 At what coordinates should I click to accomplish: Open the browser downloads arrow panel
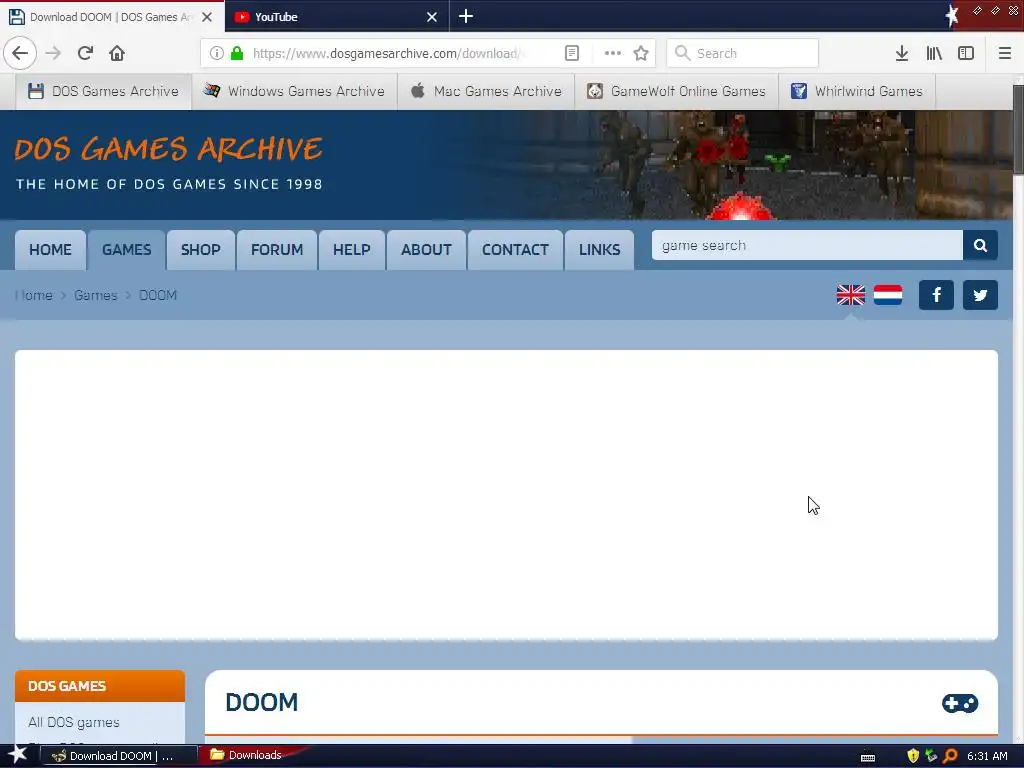[902, 53]
